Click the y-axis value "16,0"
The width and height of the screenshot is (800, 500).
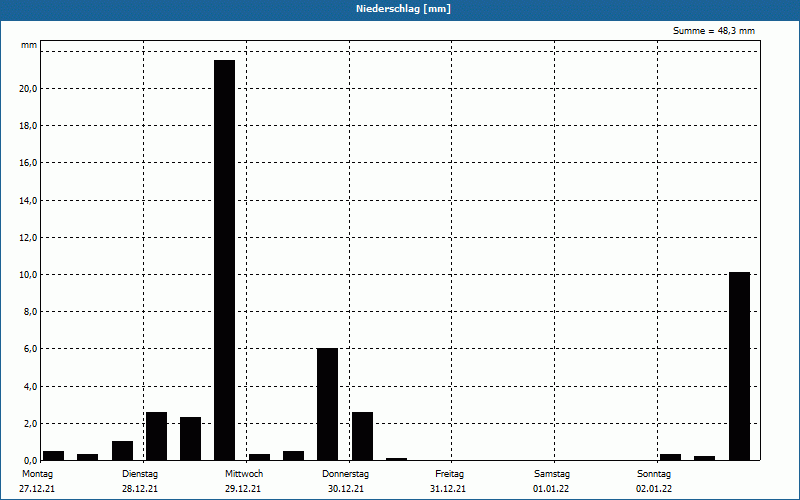[28, 163]
